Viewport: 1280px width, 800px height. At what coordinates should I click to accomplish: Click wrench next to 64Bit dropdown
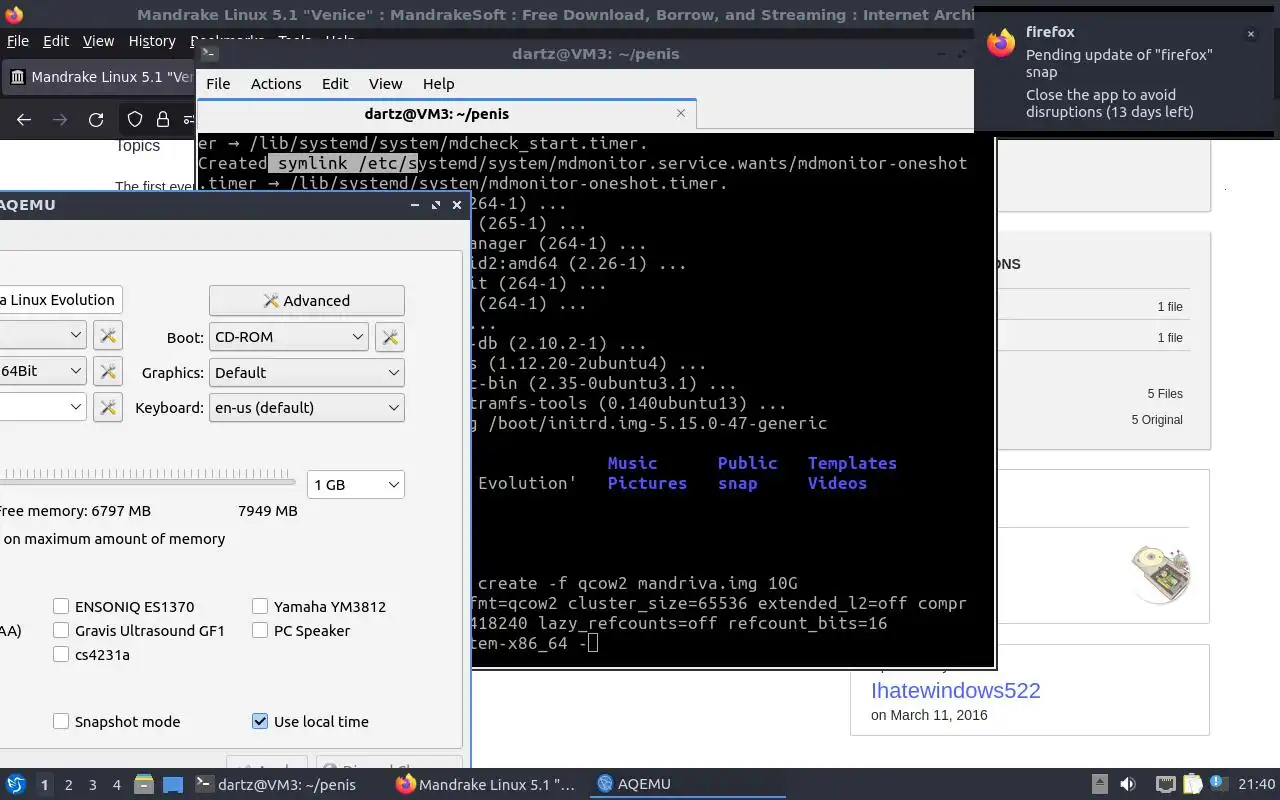click(108, 371)
